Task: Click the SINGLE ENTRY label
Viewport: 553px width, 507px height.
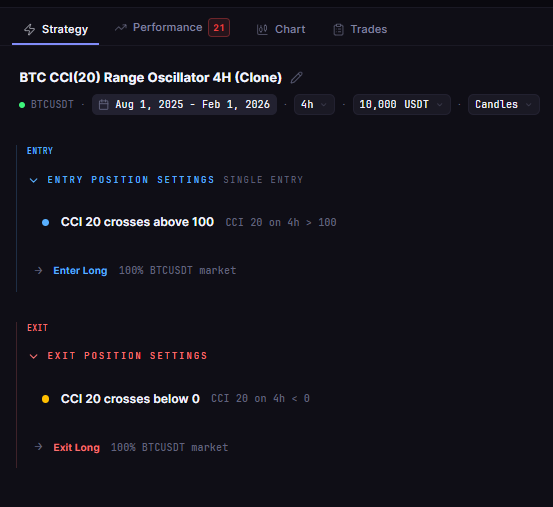Action: [263, 180]
